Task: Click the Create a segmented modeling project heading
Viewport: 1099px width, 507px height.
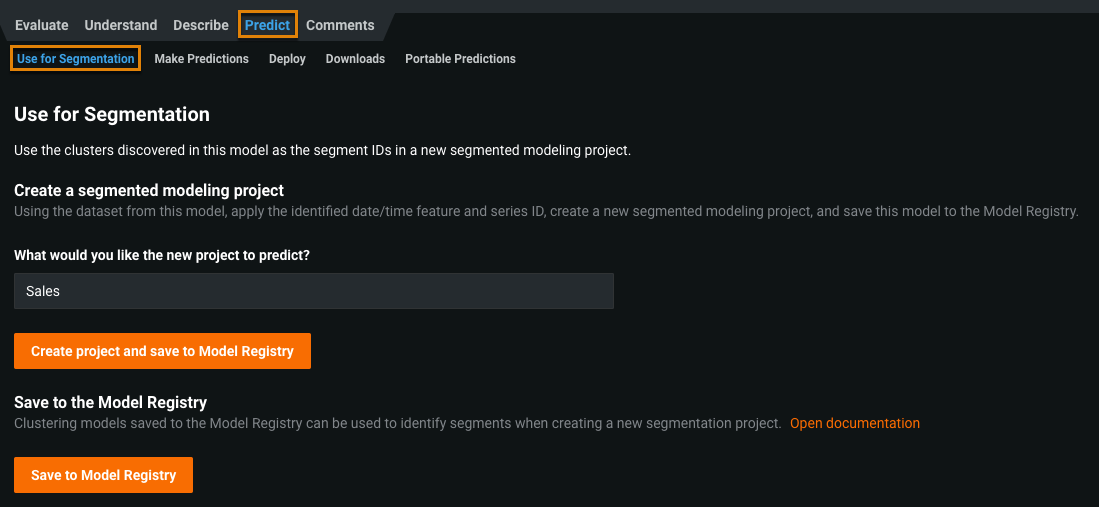Action: [149, 190]
